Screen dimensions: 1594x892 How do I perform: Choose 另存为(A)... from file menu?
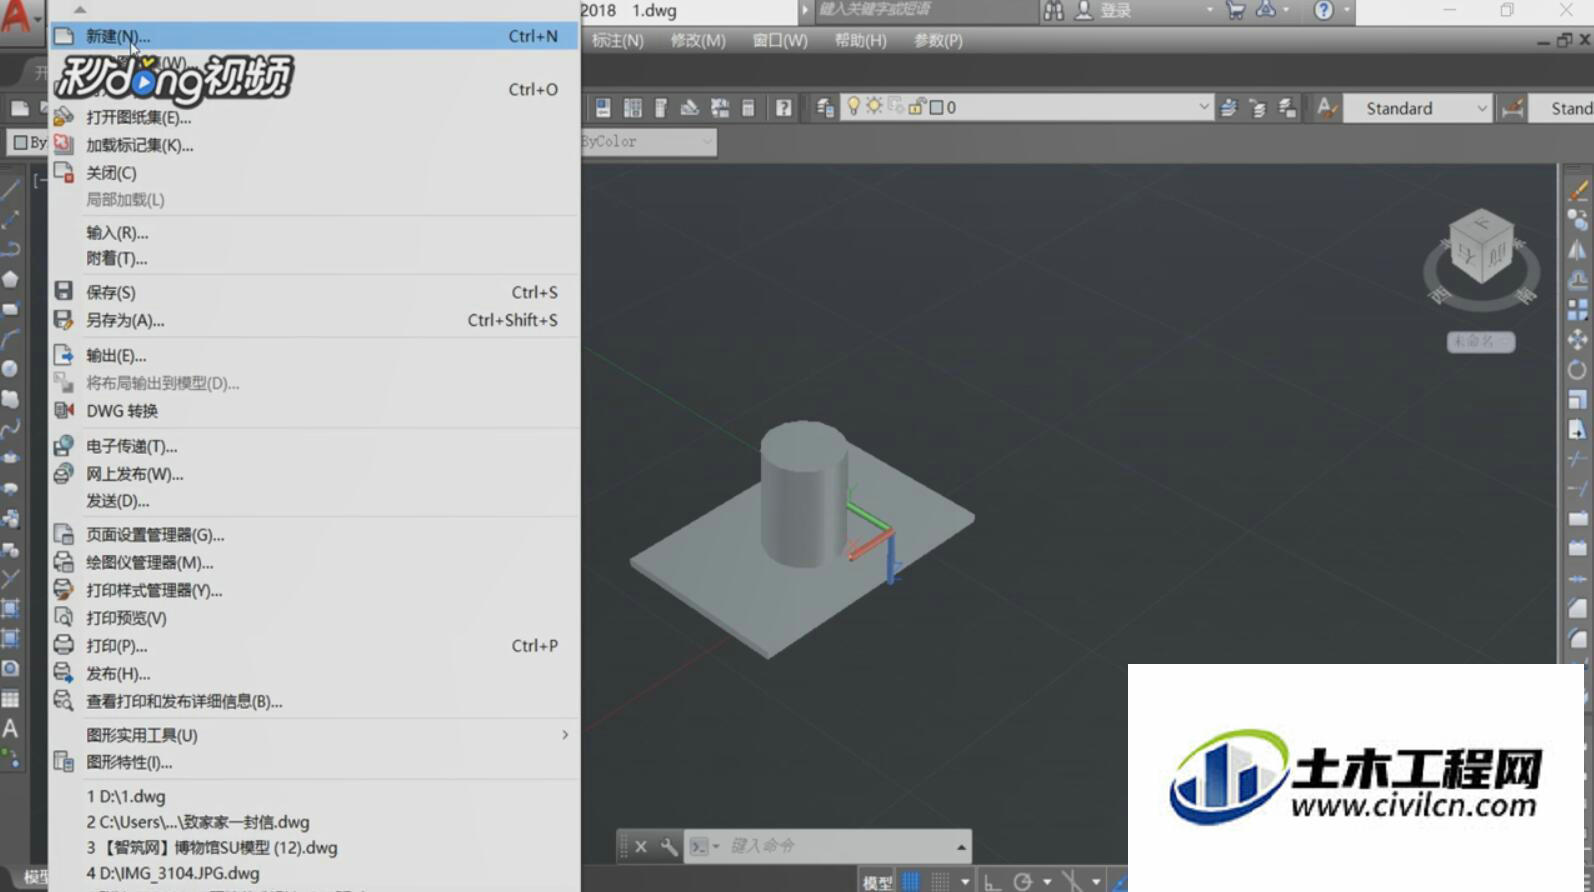click(x=315, y=320)
